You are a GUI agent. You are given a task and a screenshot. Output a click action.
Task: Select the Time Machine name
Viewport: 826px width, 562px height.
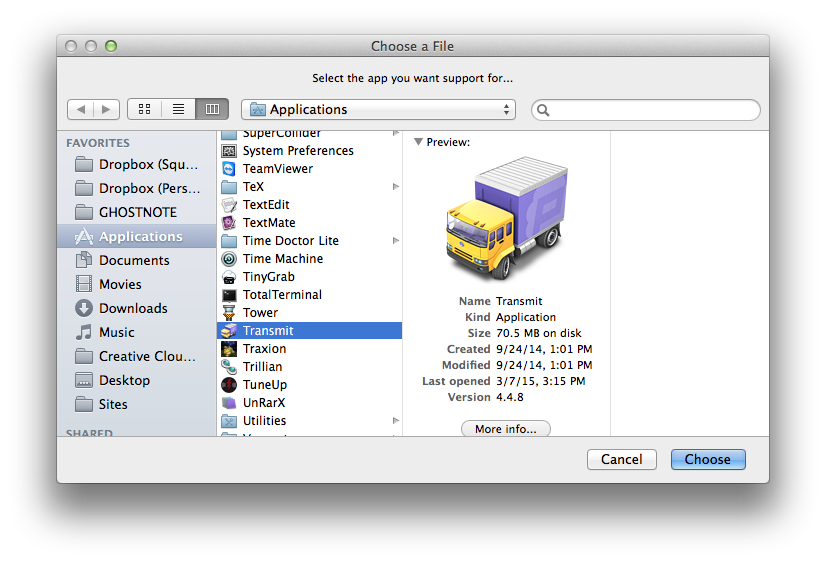283,259
